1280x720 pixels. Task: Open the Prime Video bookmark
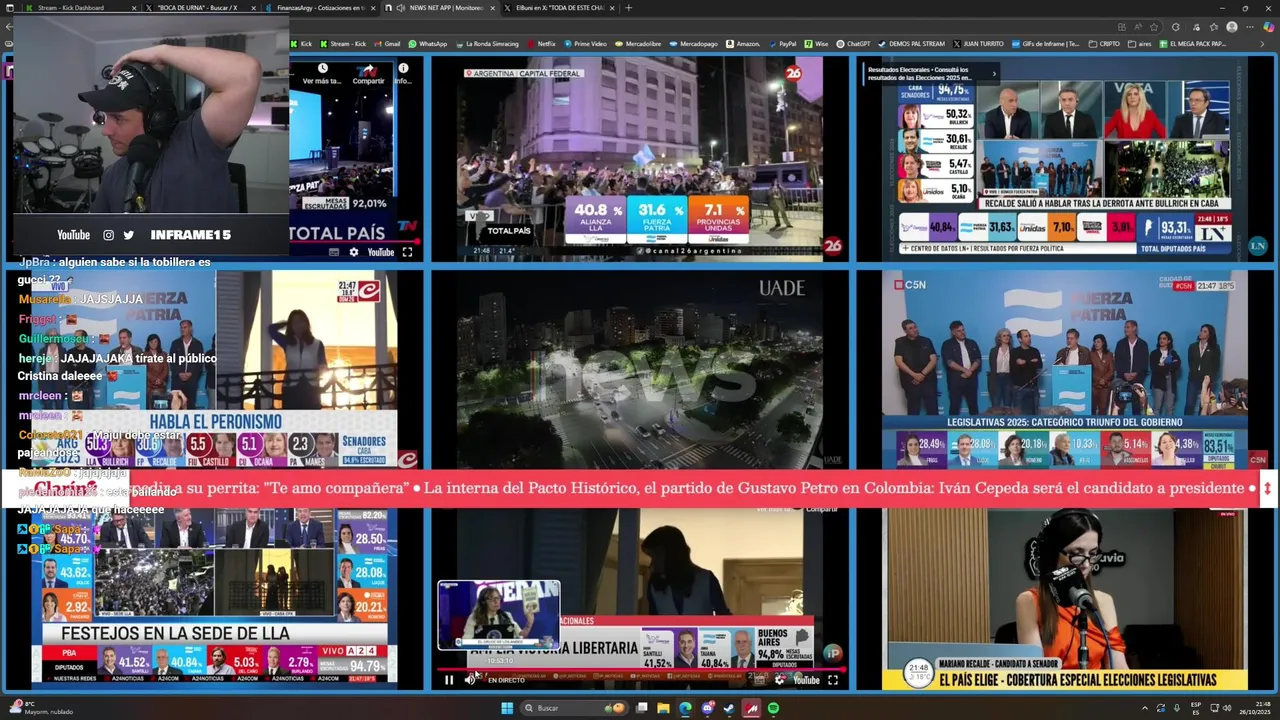[585, 44]
